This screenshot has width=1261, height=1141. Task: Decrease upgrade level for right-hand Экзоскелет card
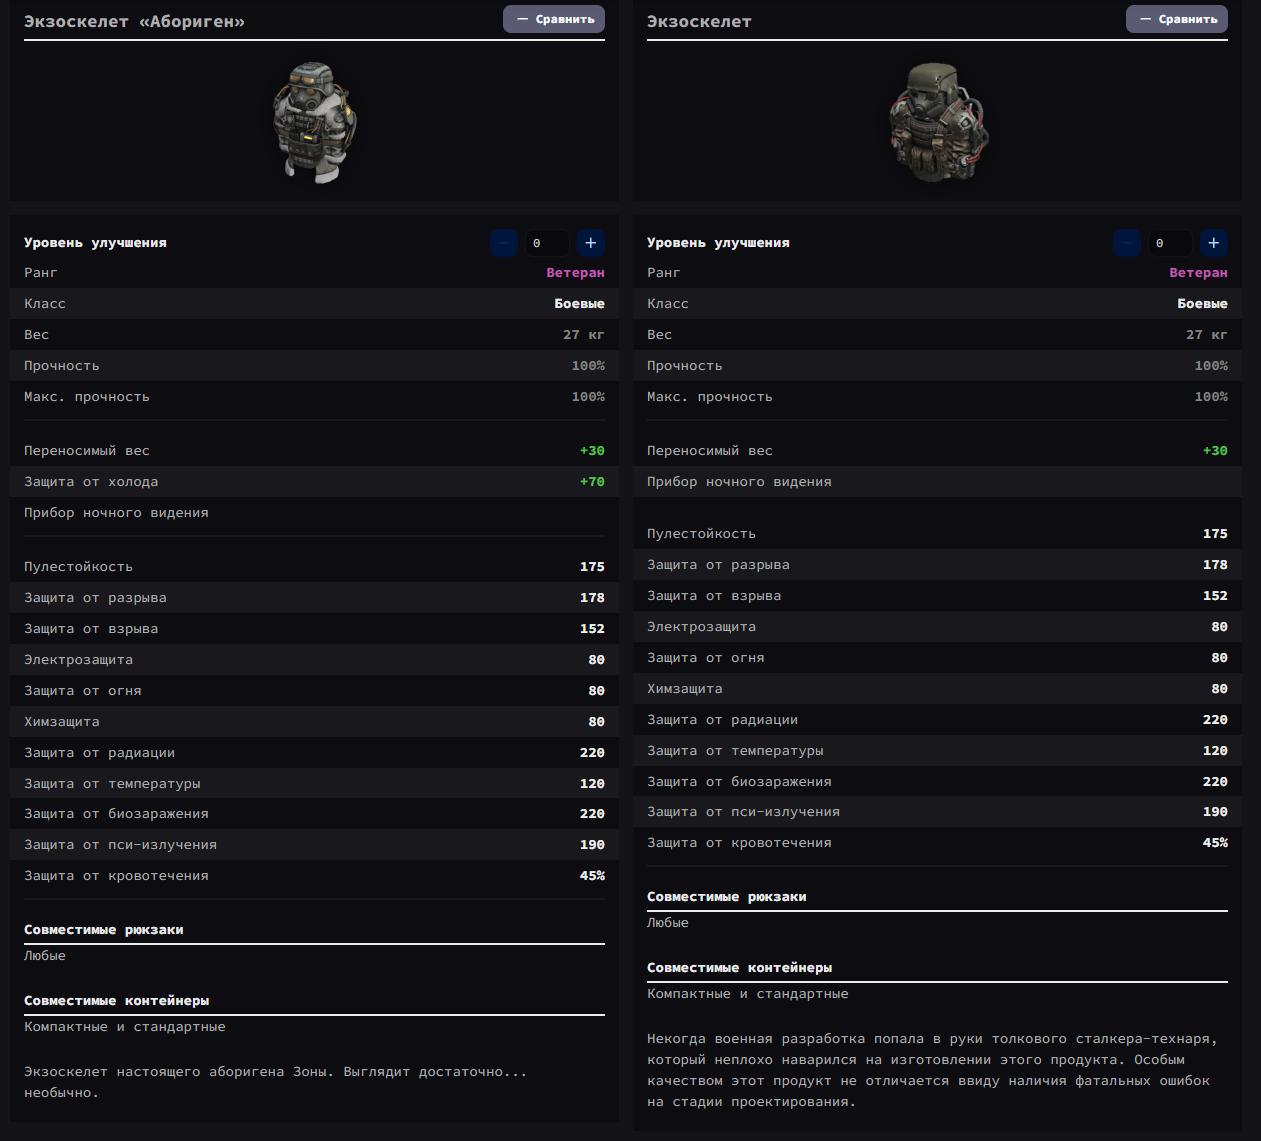click(x=1127, y=243)
